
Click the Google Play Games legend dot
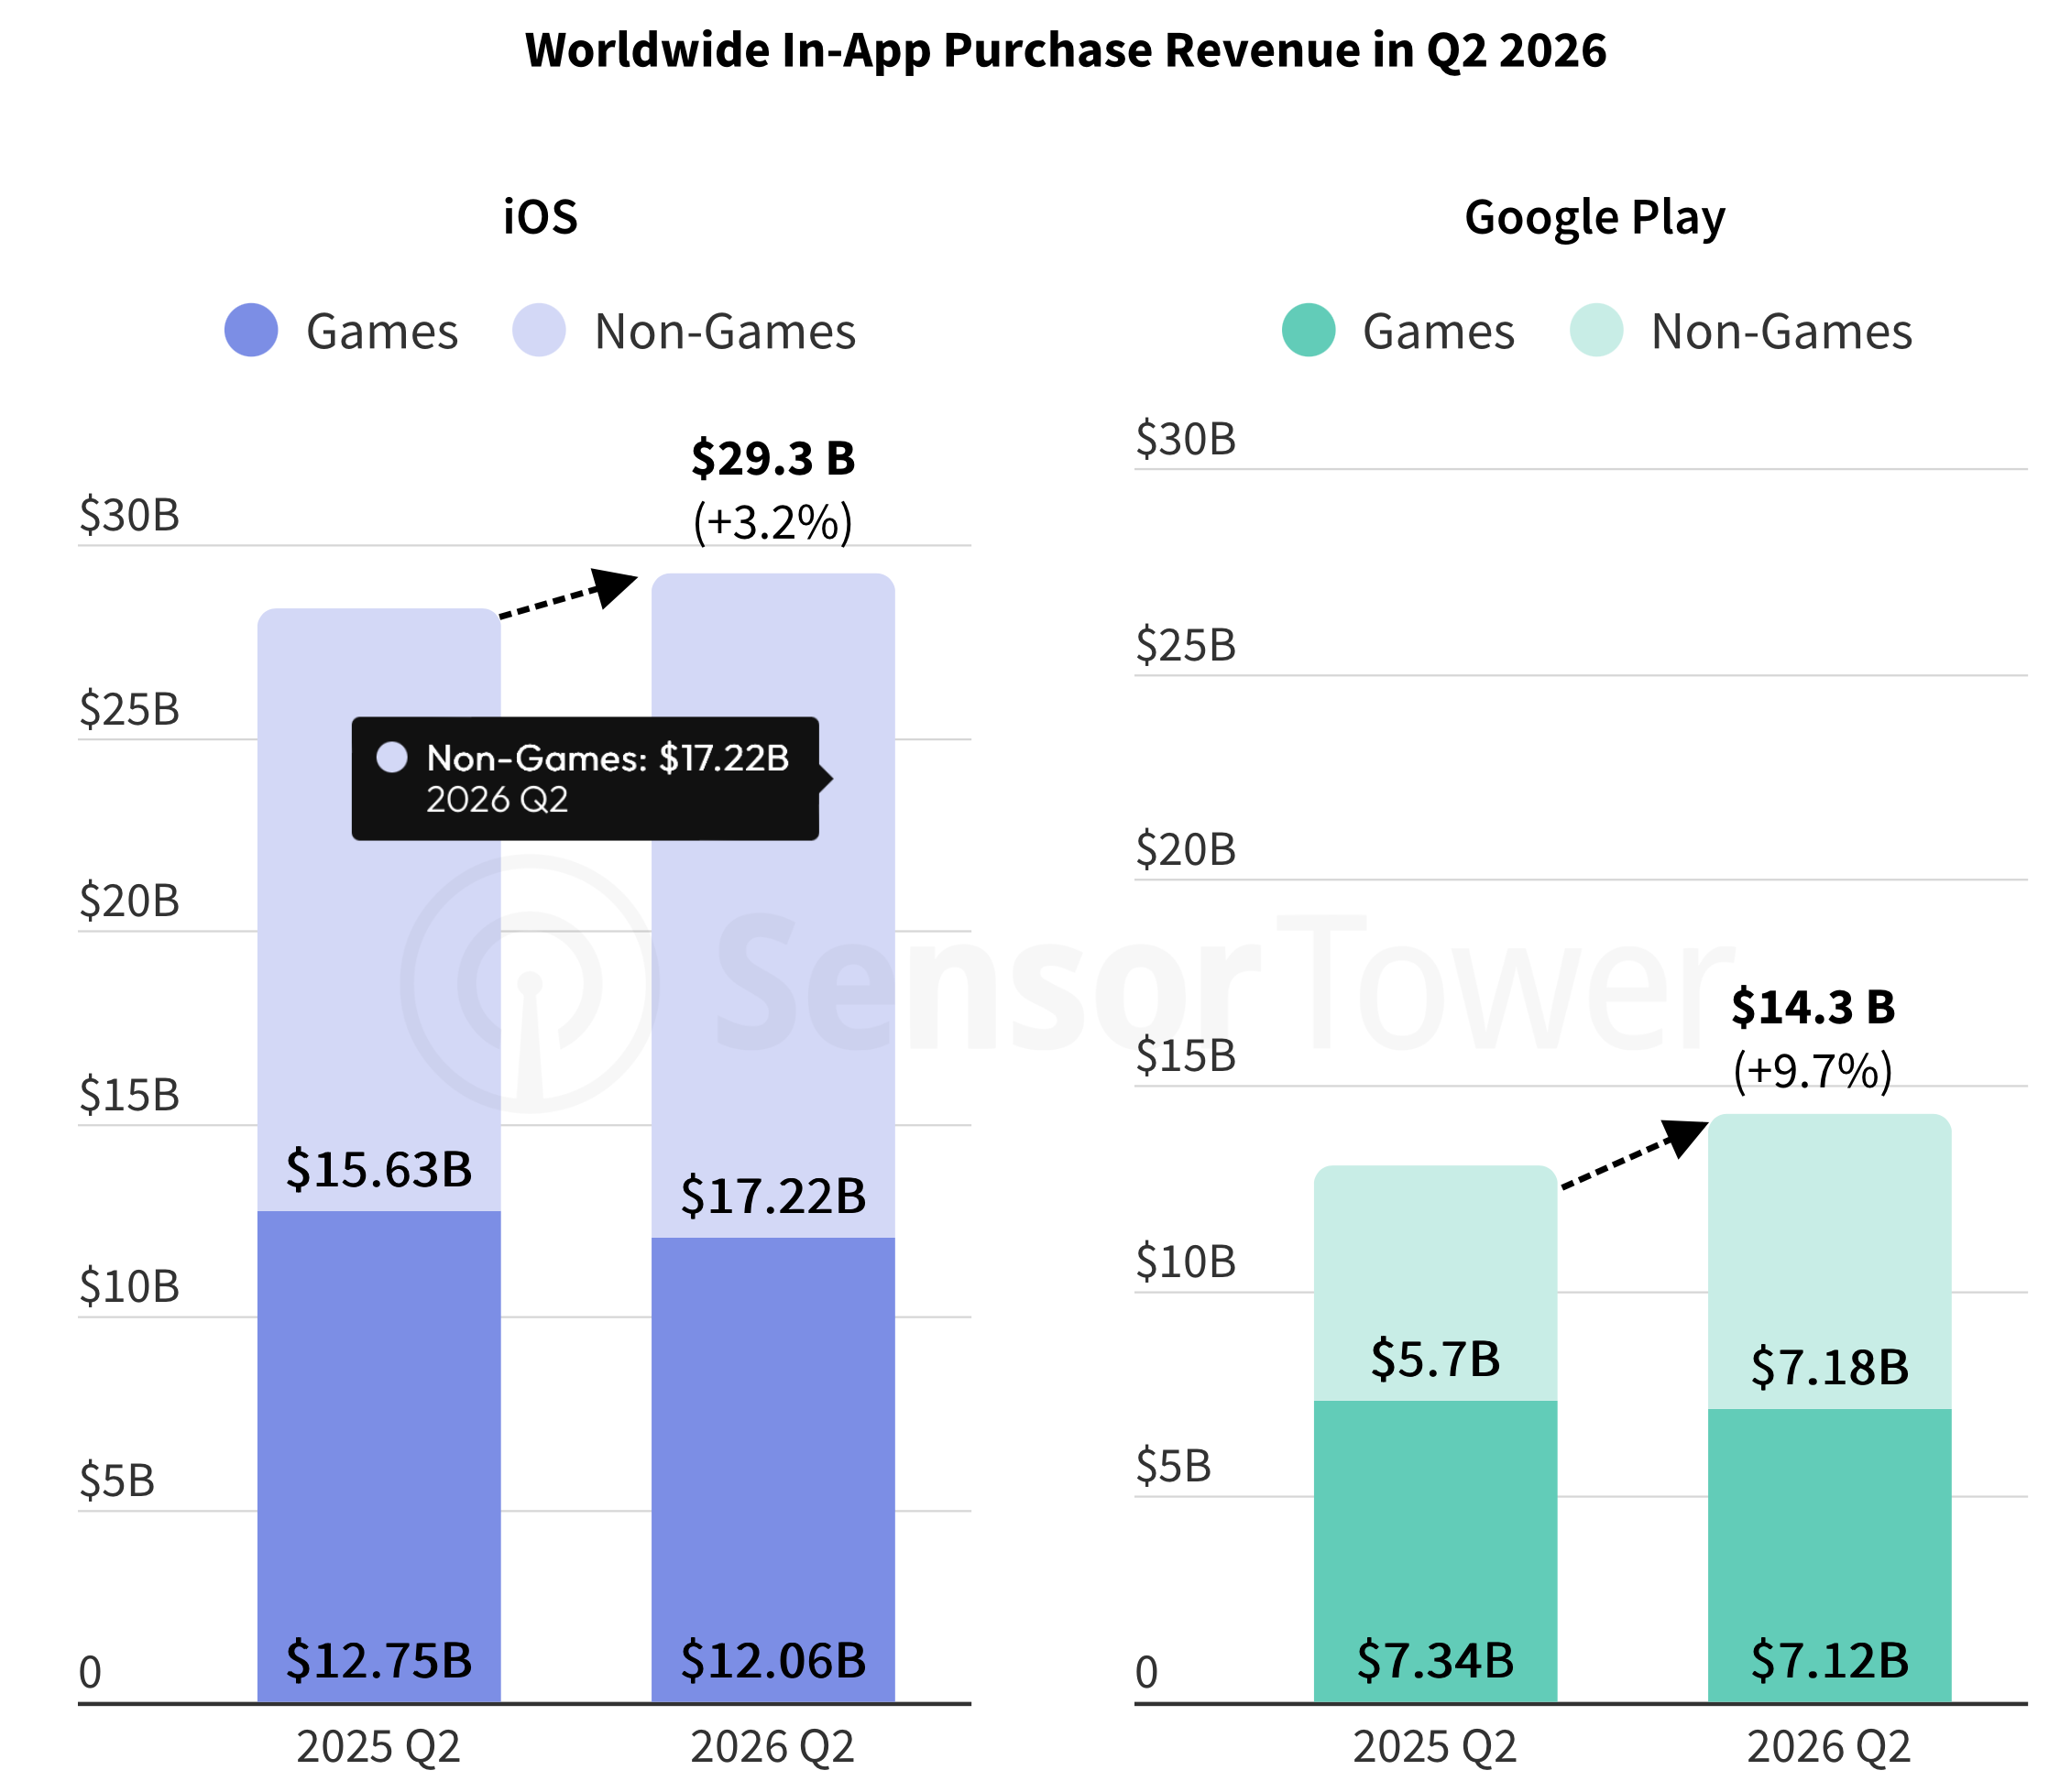pos(1308,330)
